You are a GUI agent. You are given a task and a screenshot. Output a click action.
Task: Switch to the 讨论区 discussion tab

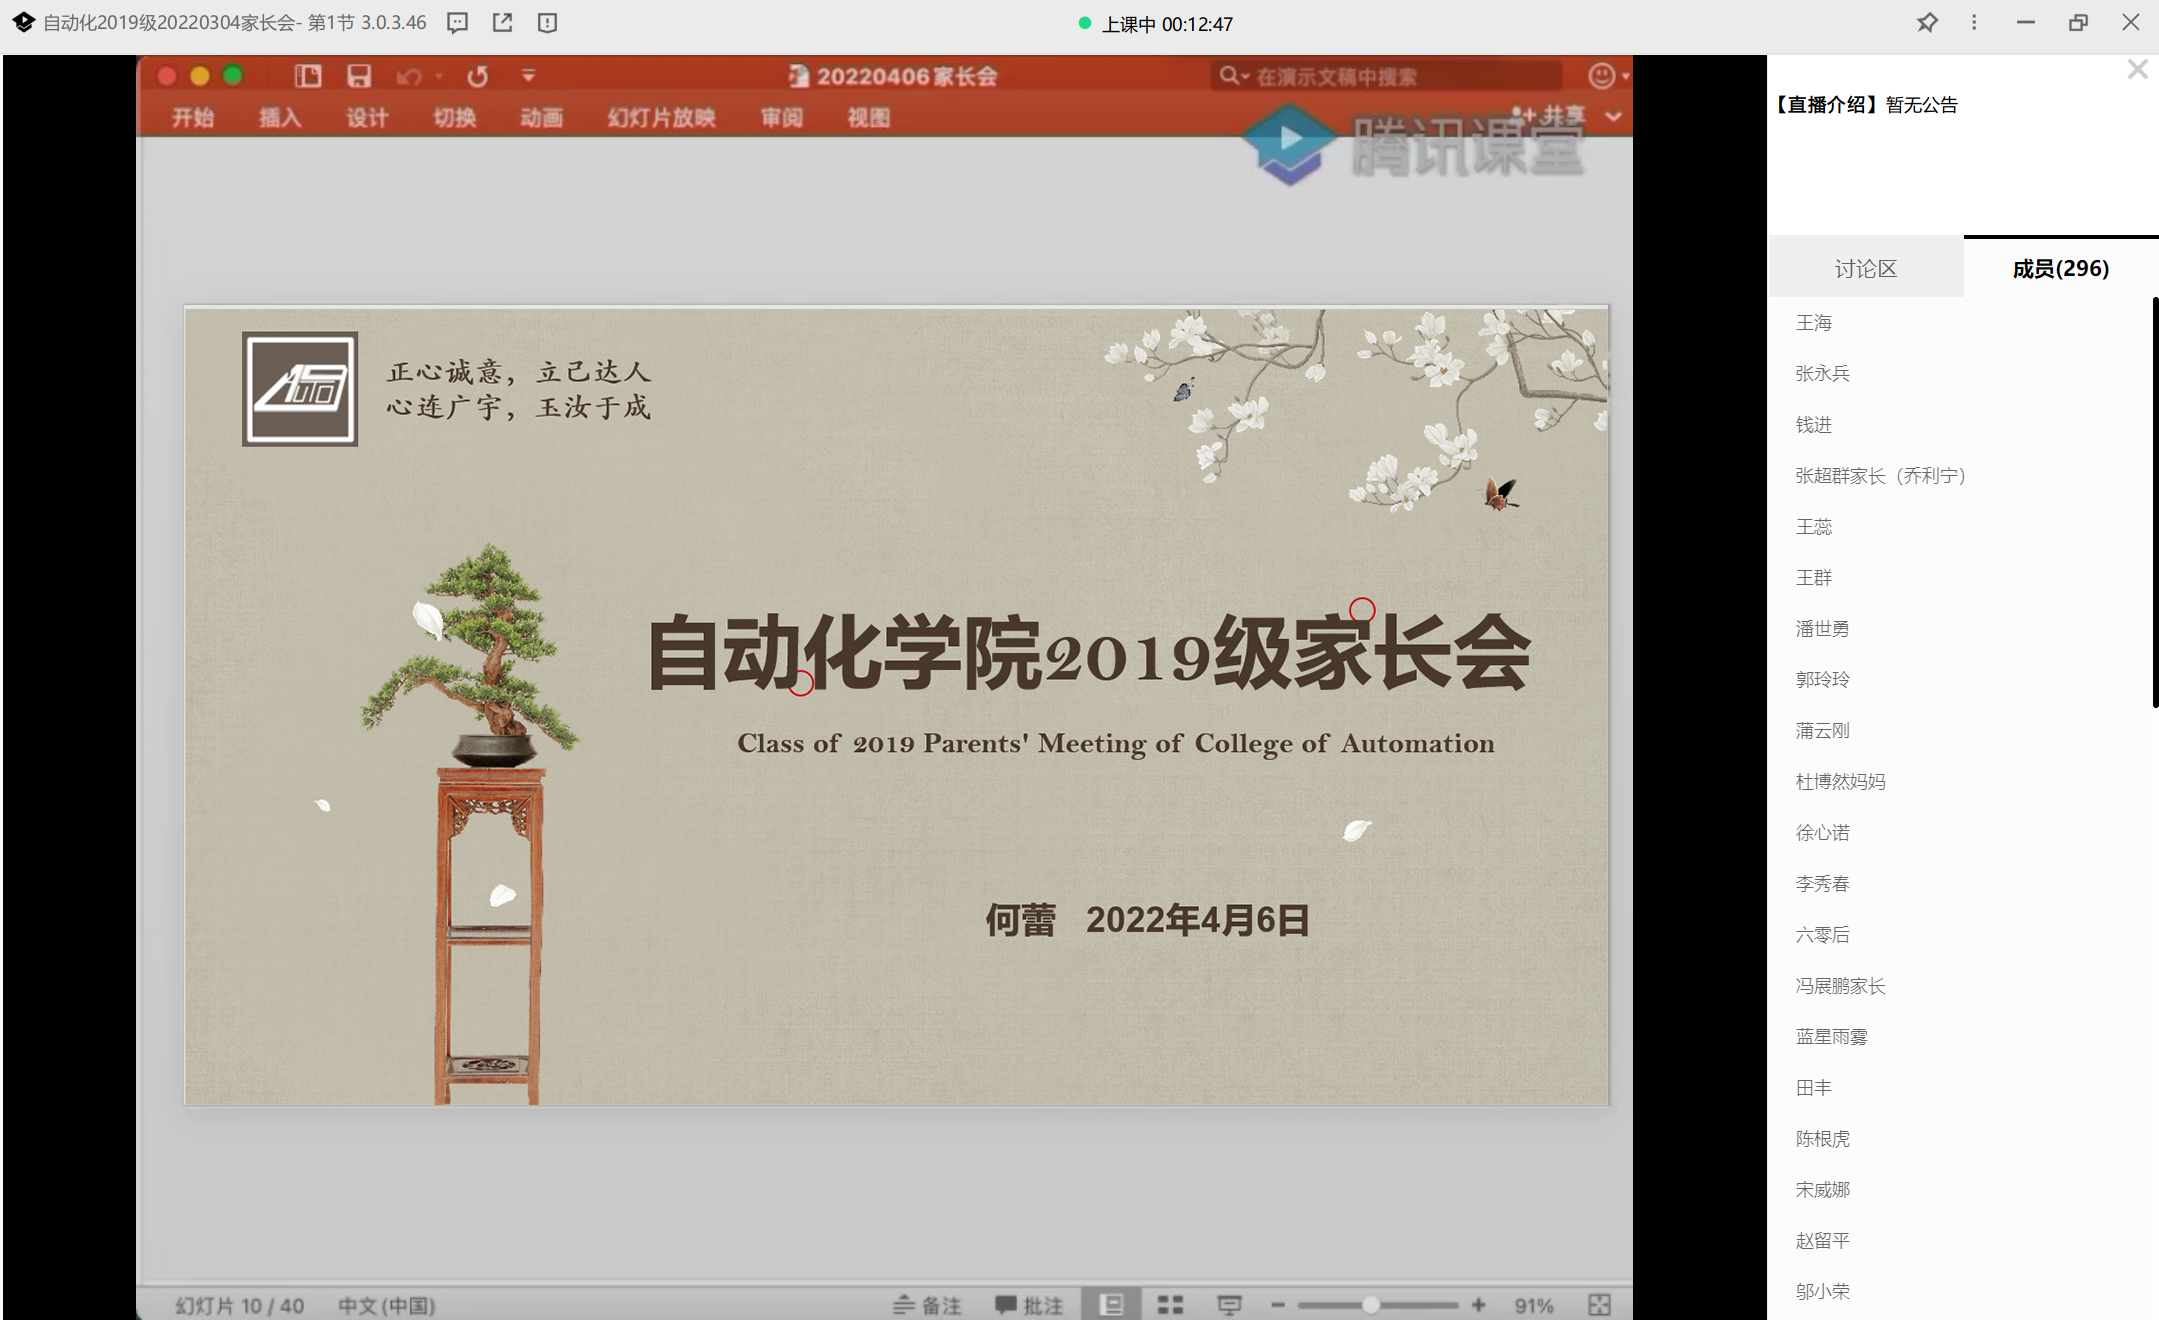pos(1865,268)
